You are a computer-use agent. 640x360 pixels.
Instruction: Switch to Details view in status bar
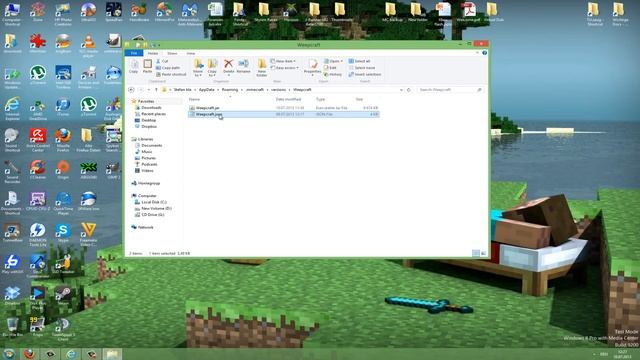[x=476, y=253]
